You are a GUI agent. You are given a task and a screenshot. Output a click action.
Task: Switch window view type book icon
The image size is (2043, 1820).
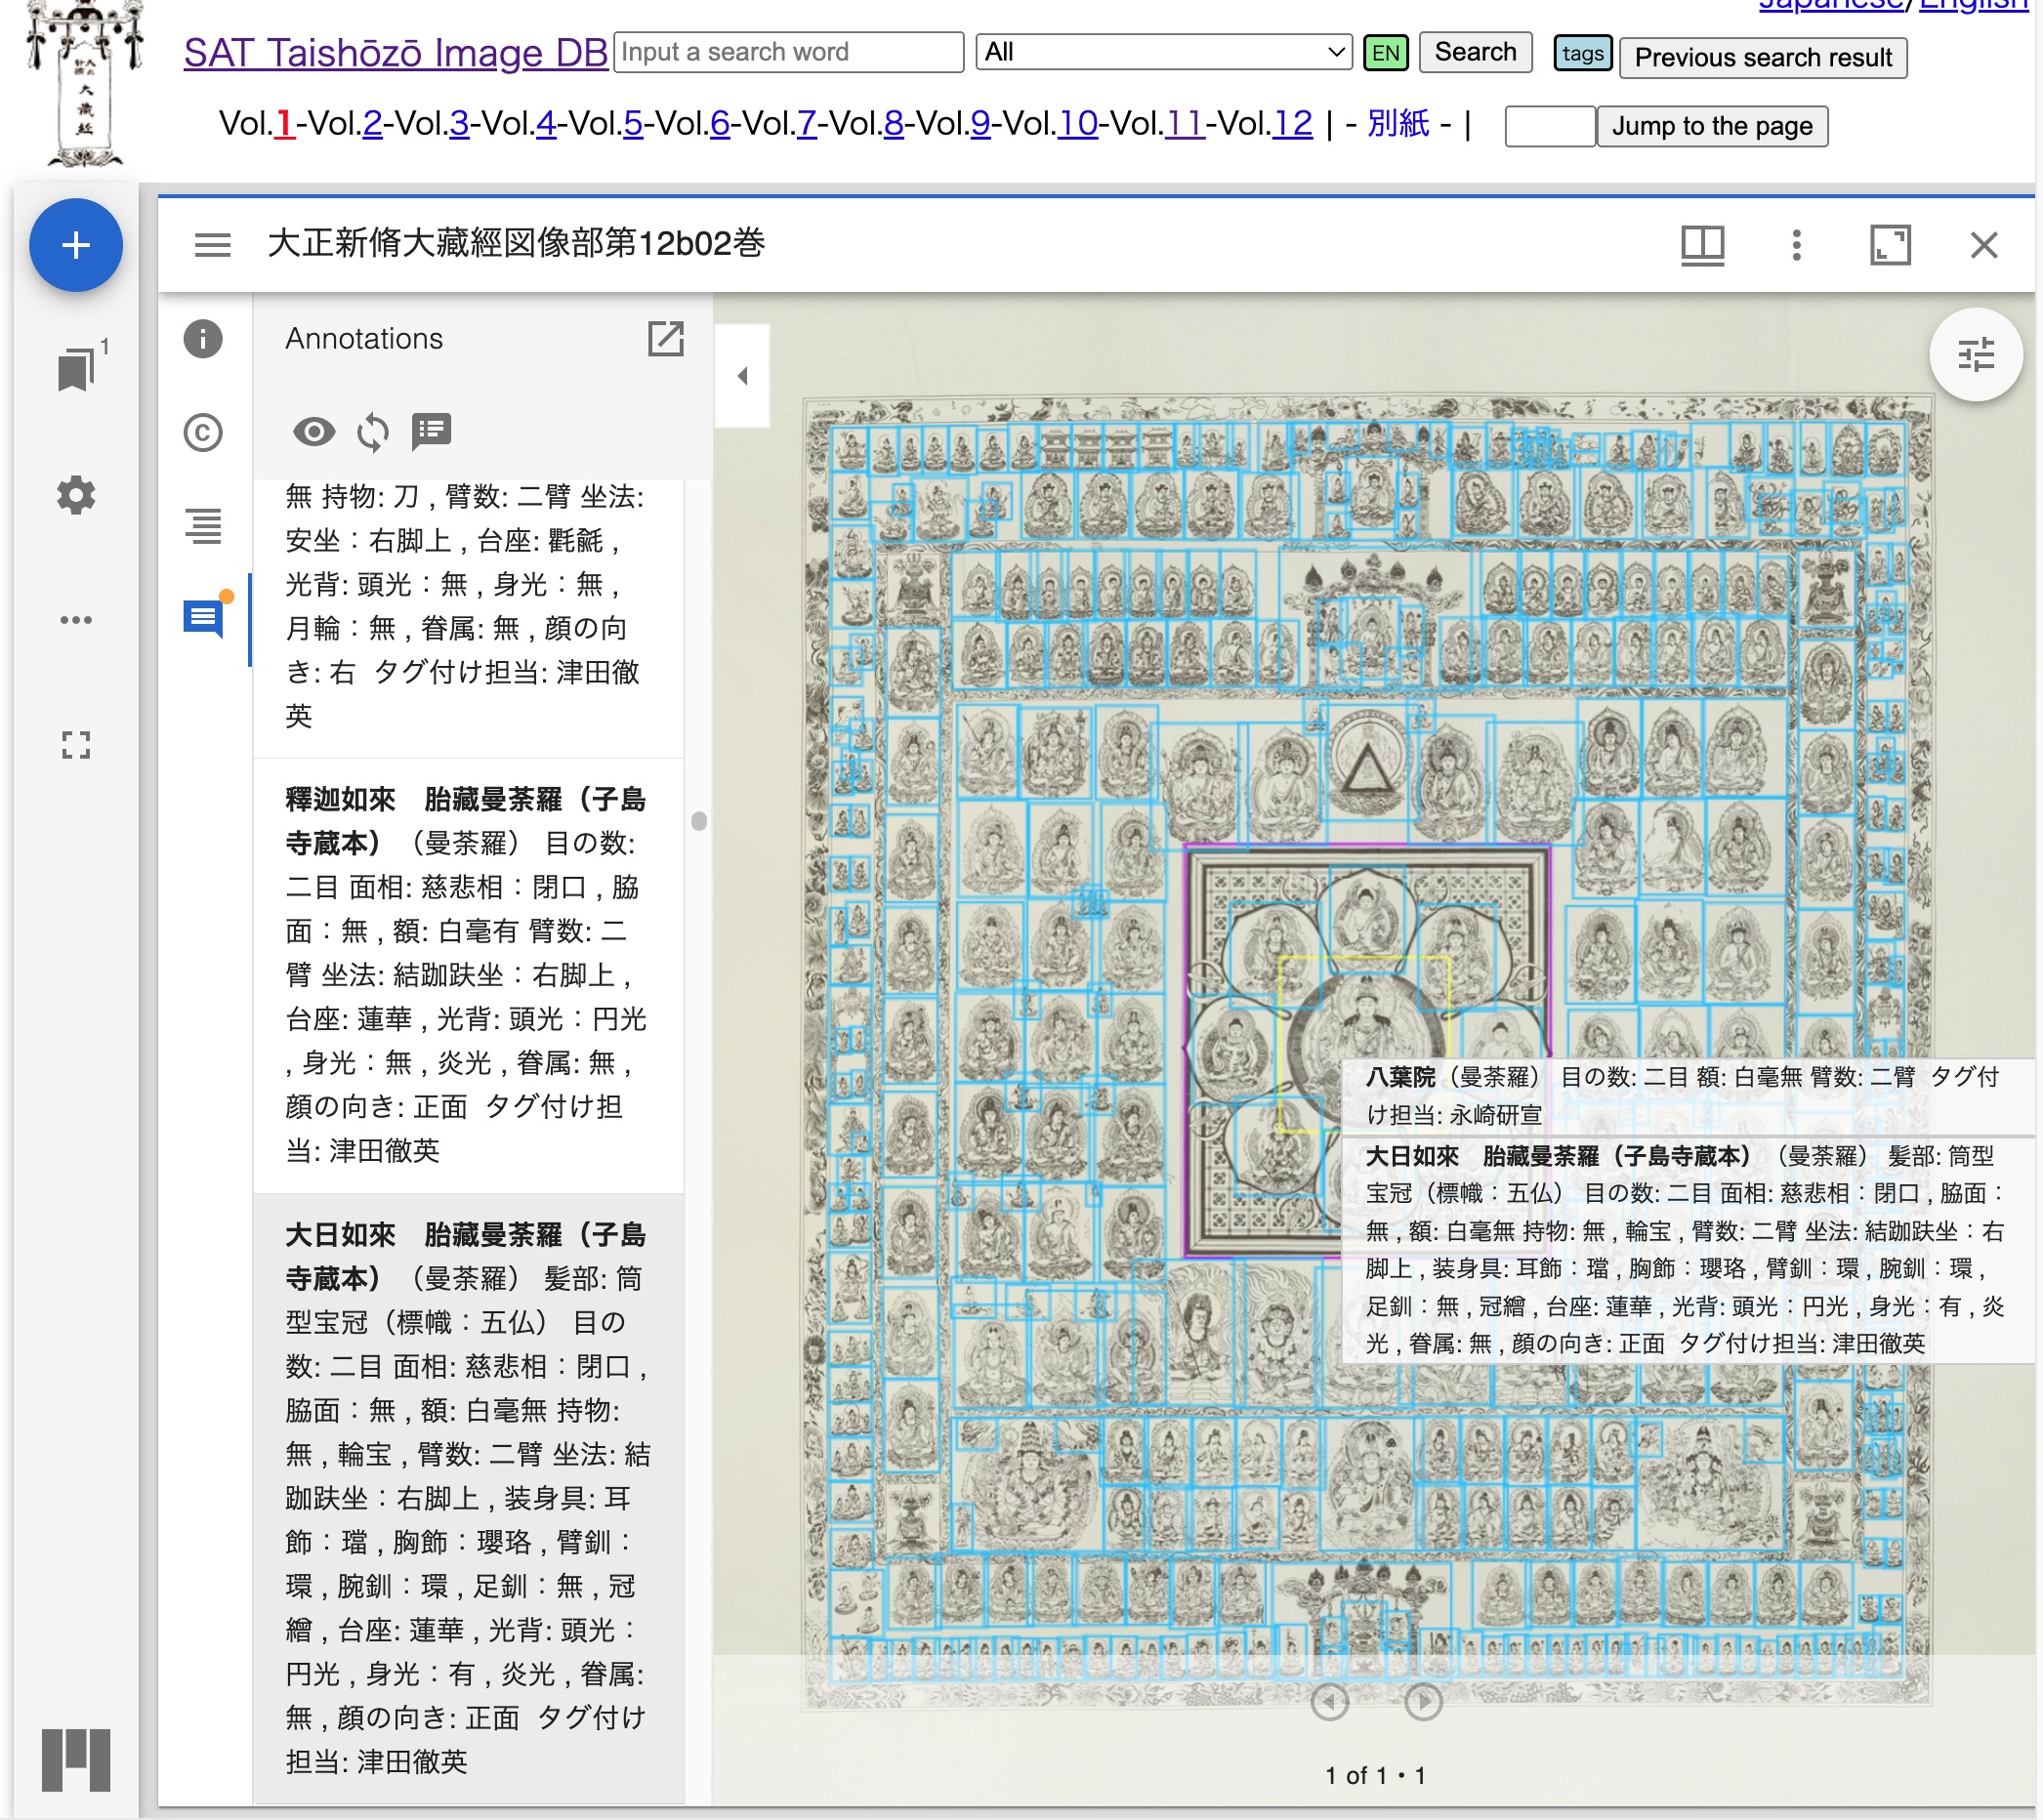[1703, 245]
